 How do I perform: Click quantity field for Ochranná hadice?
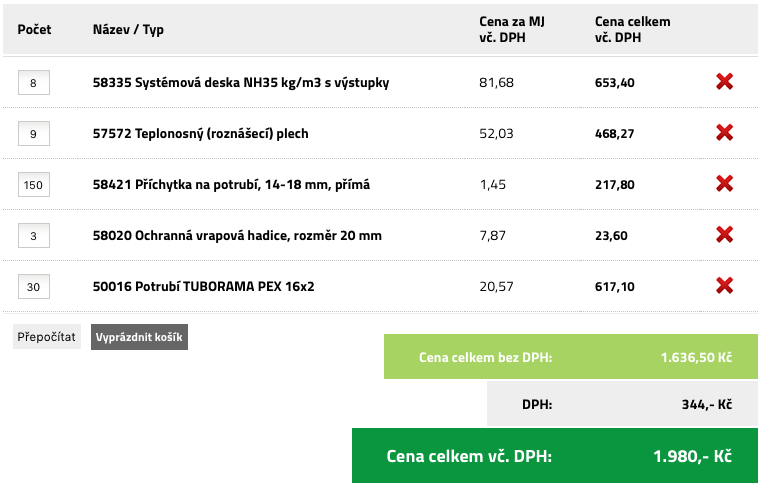[x=34, y=236]
